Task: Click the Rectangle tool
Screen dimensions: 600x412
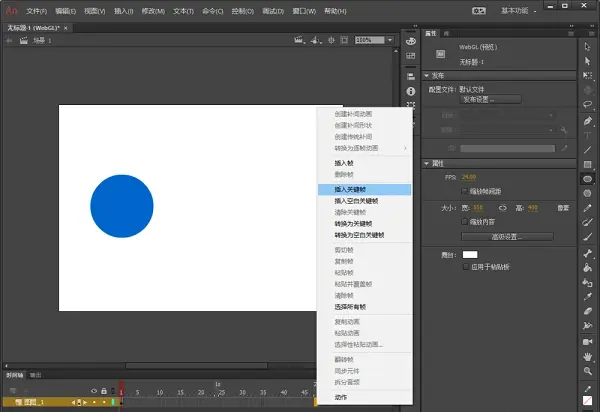Action: (x=588, y=164)
